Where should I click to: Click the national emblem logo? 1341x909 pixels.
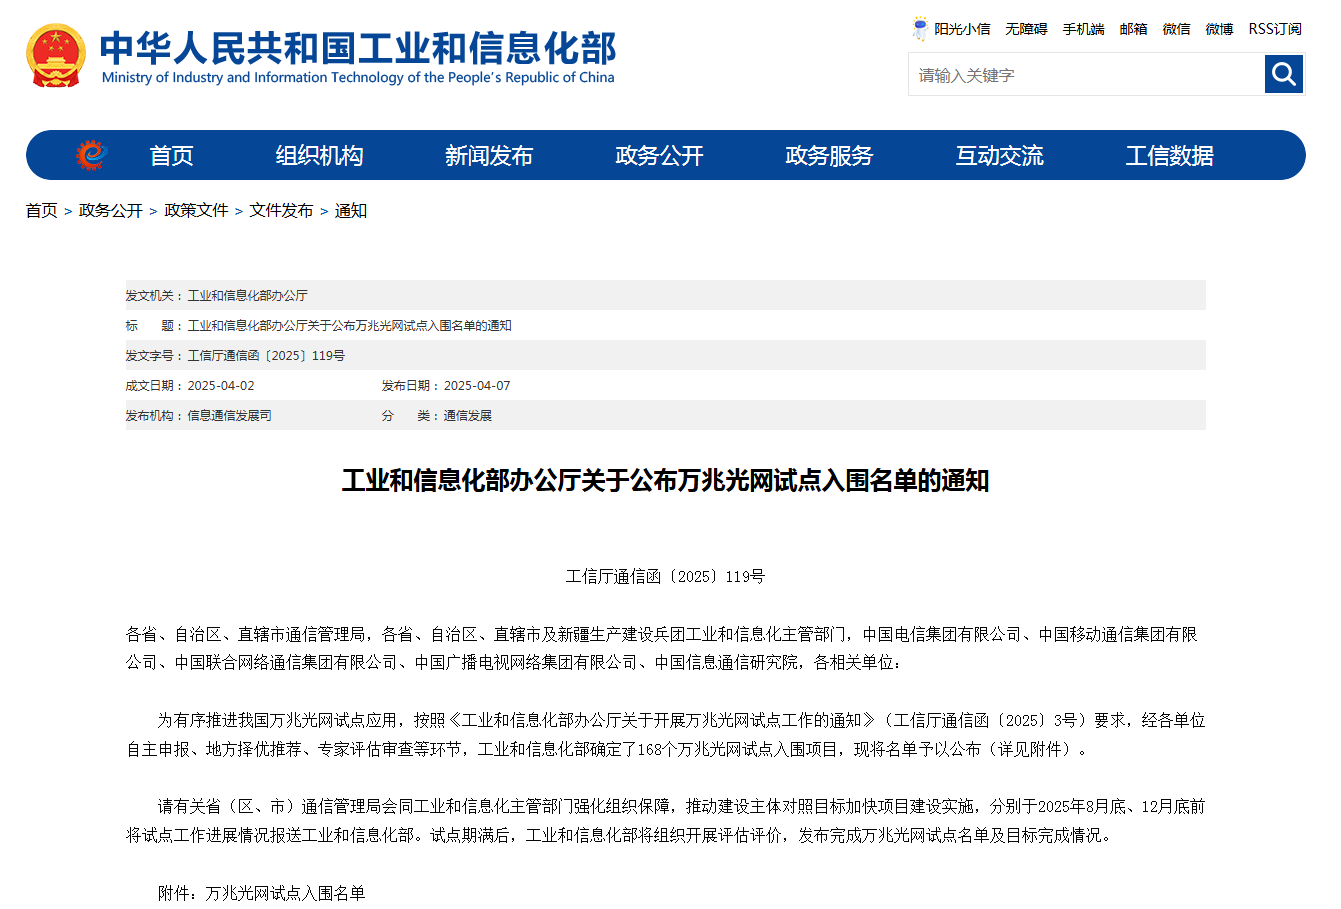click(56, 56)
